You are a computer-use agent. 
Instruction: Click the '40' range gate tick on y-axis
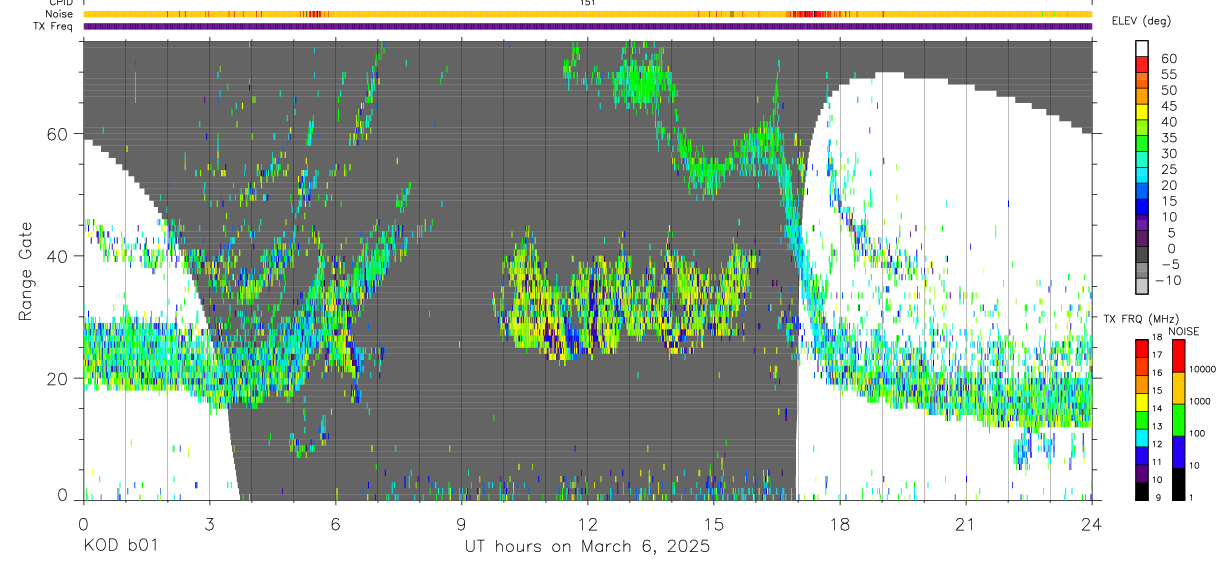point(59,255)
